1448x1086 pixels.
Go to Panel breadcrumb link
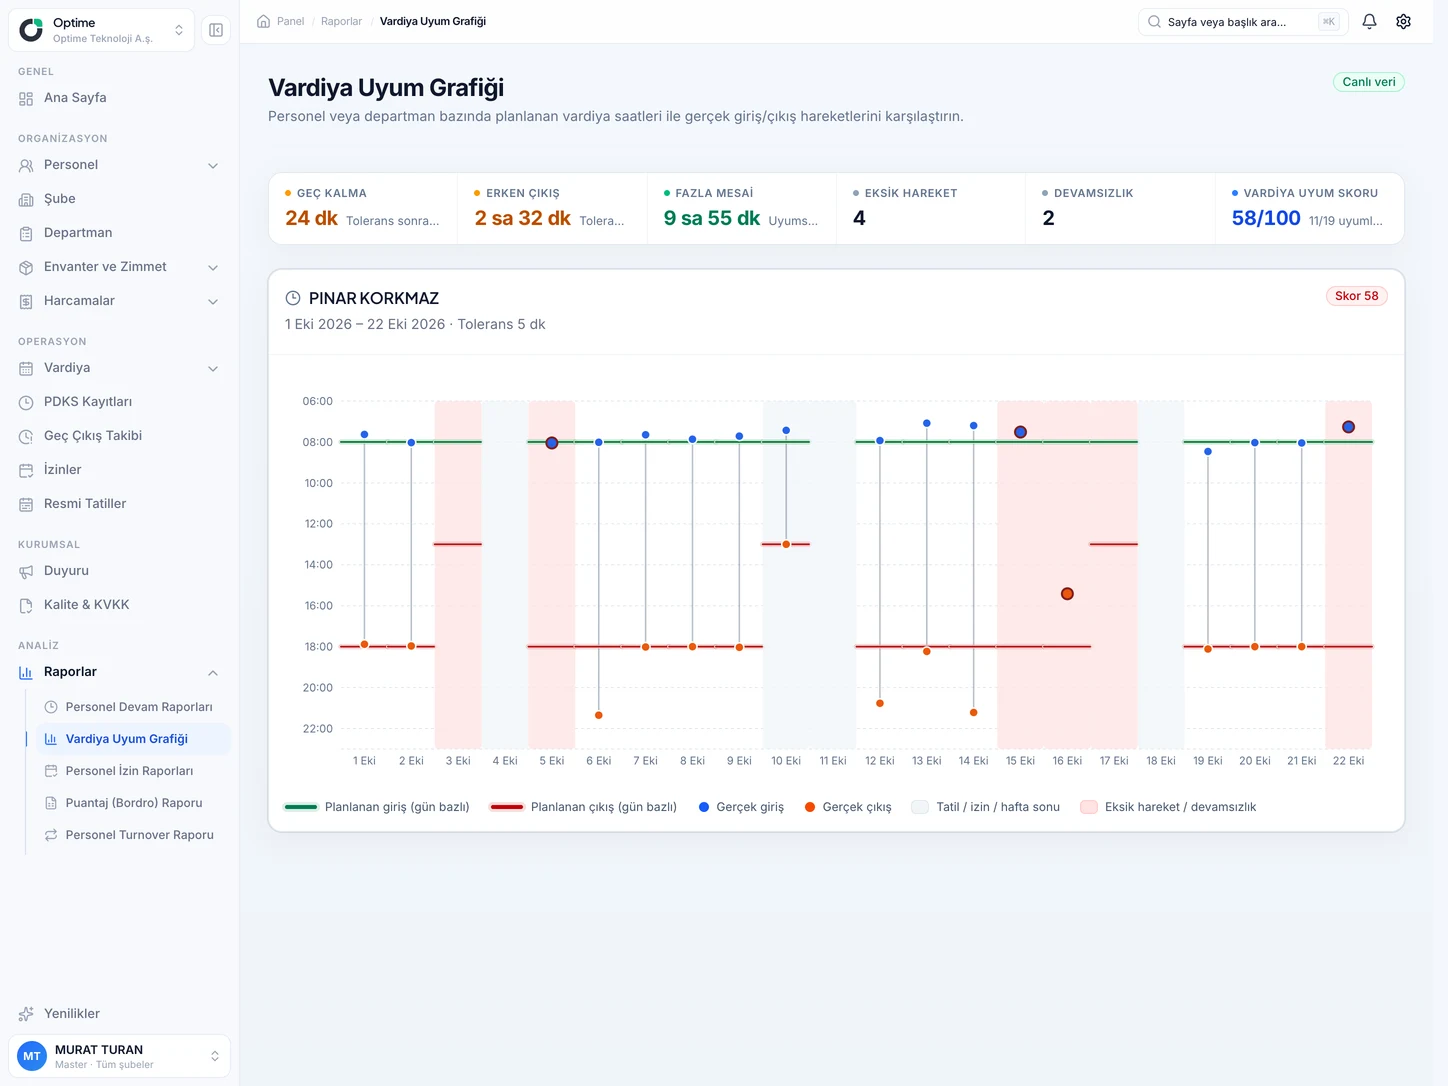pyautogui.click(x=290, y=21)
